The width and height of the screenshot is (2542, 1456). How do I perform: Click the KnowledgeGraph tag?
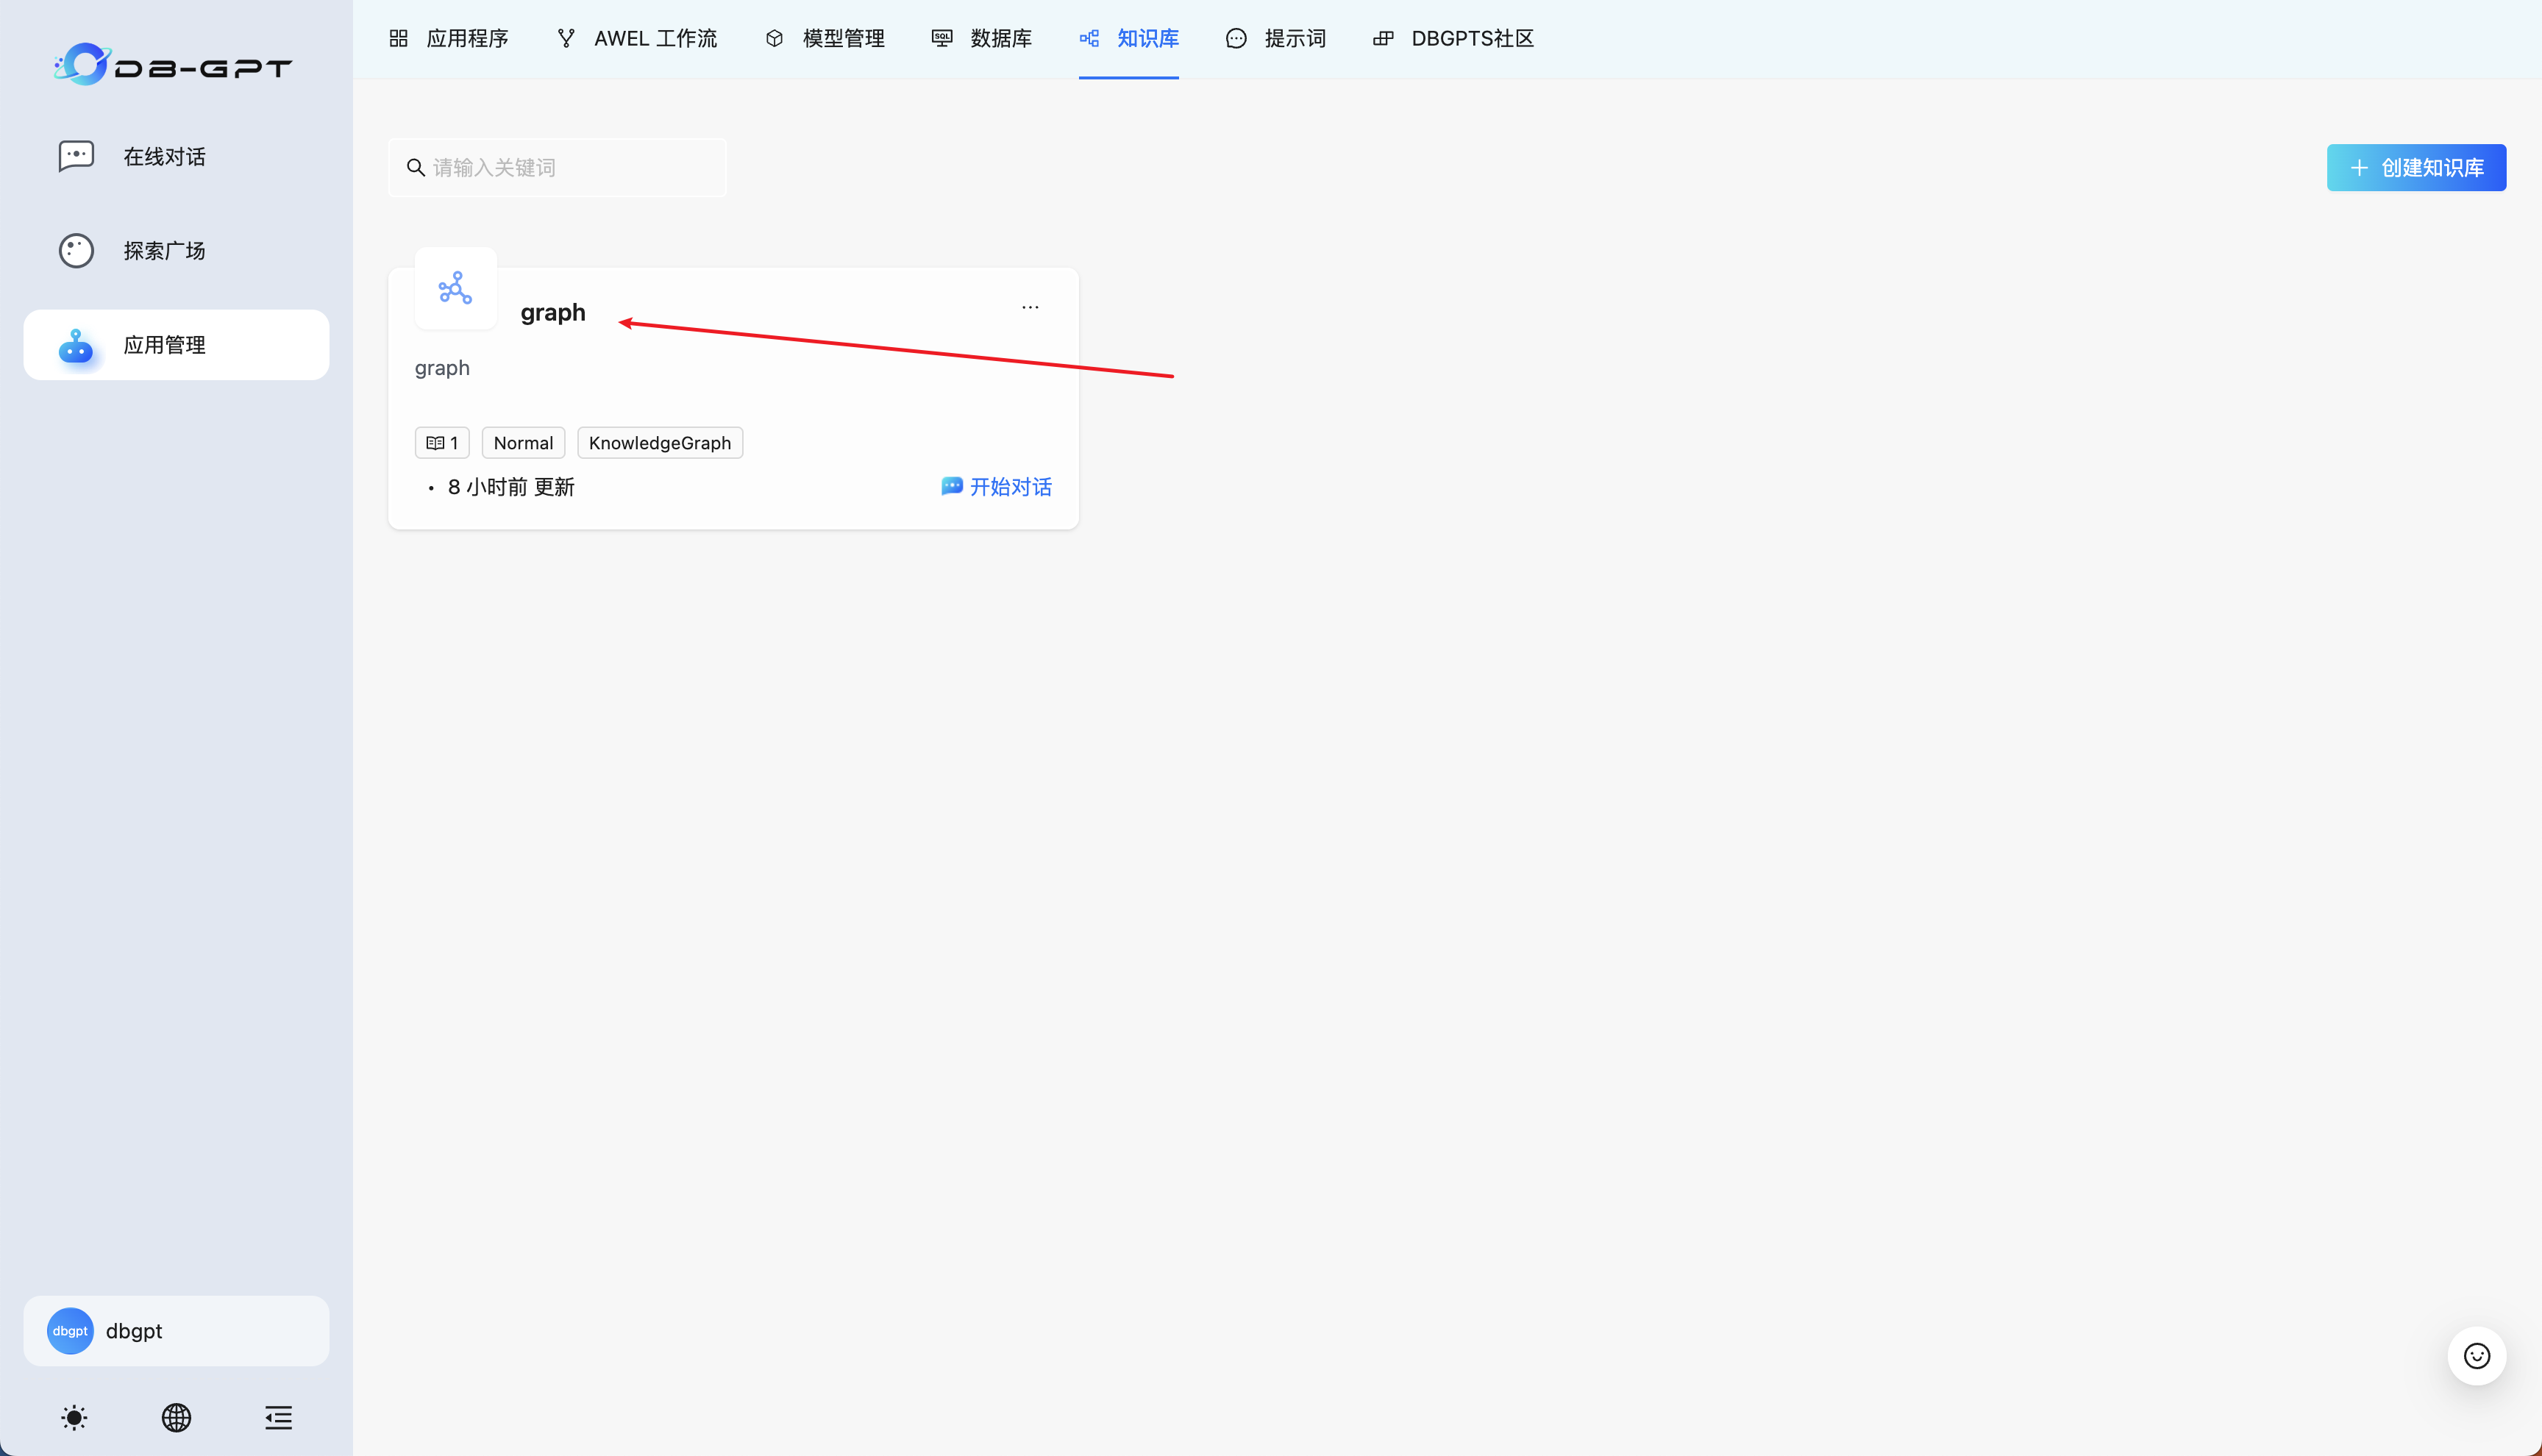[660, 443]
